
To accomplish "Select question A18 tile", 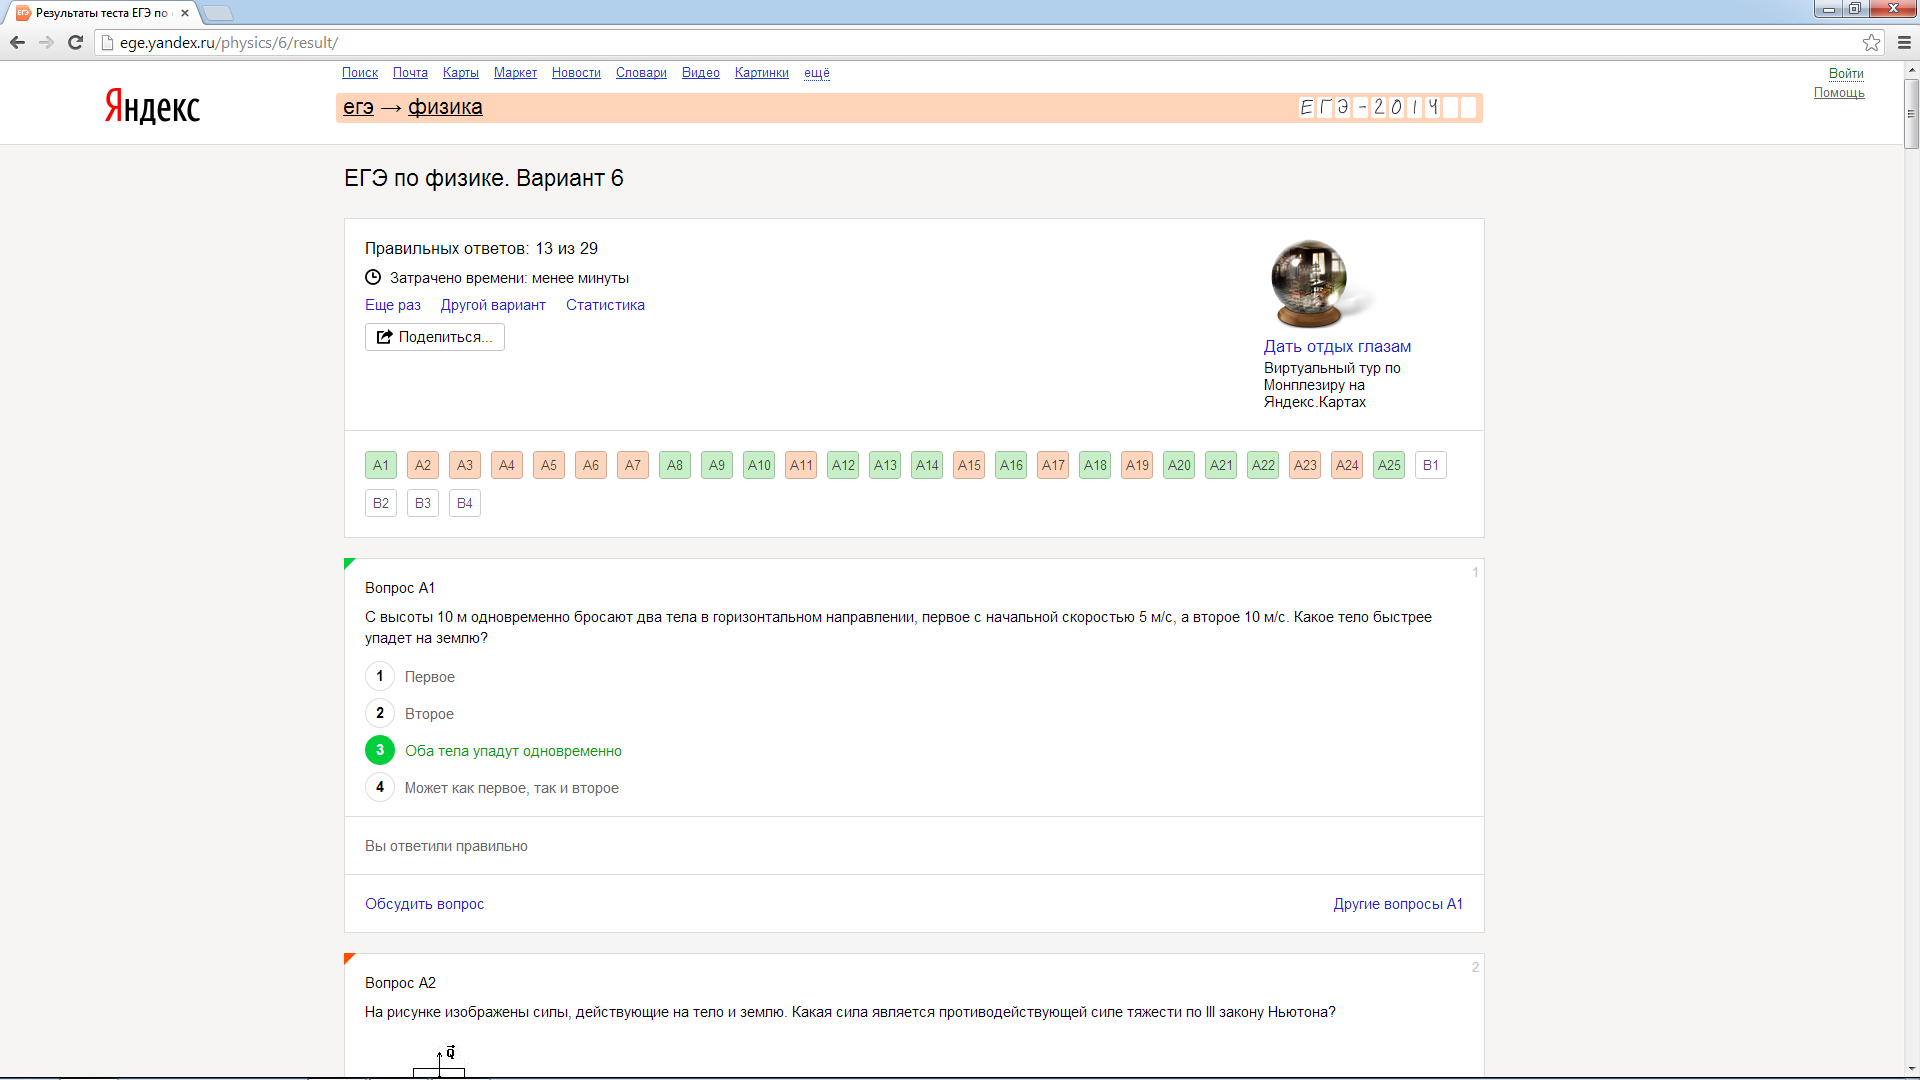I will click(1095, 465).
